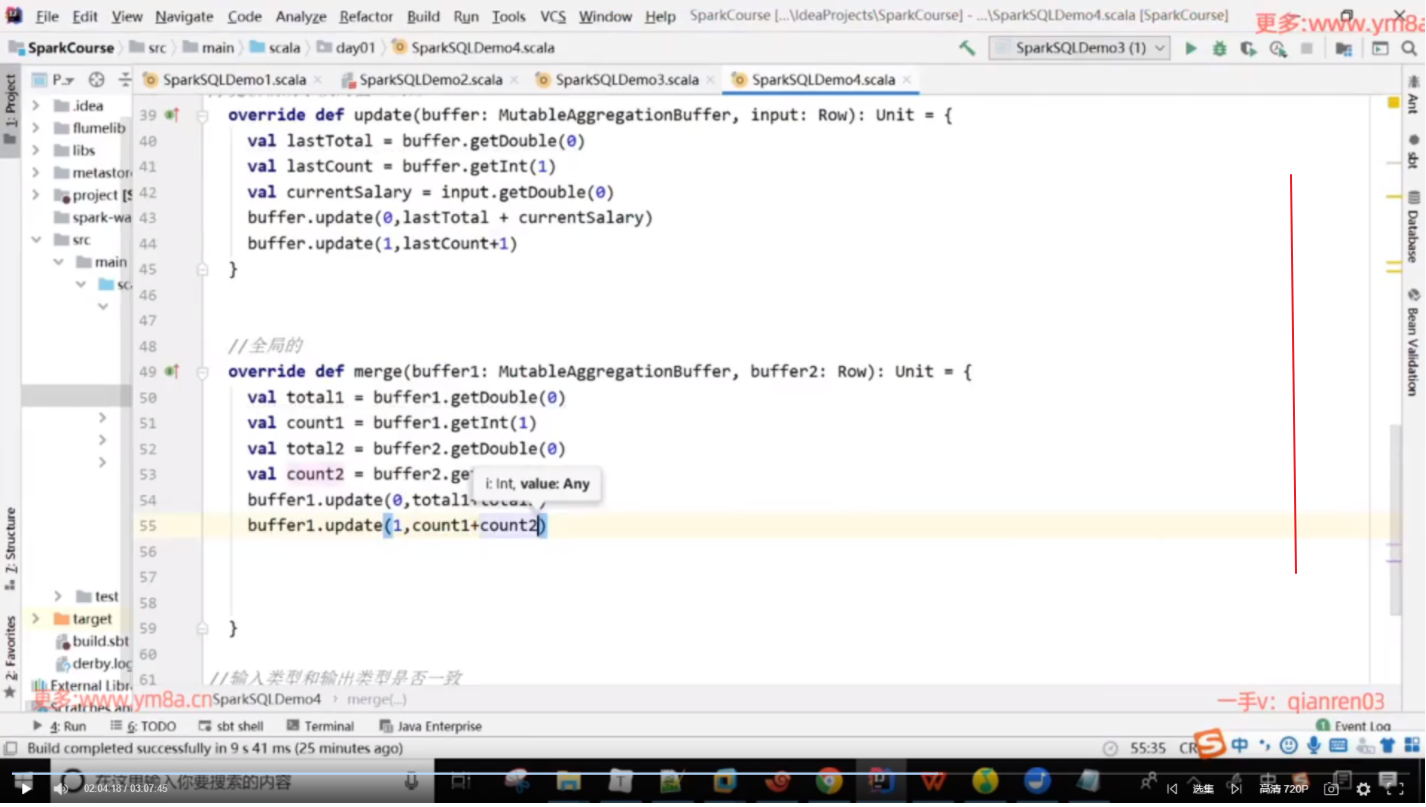Play the video with play button

click(x=25, y=789)
